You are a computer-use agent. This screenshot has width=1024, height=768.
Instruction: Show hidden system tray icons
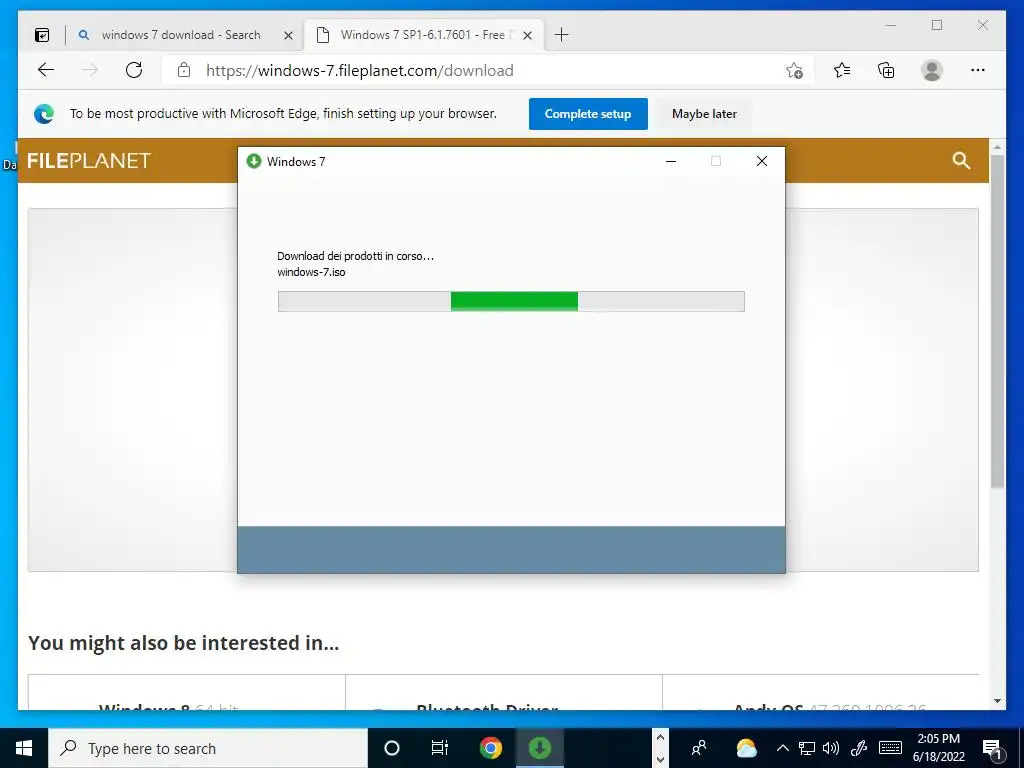[782, 748]
